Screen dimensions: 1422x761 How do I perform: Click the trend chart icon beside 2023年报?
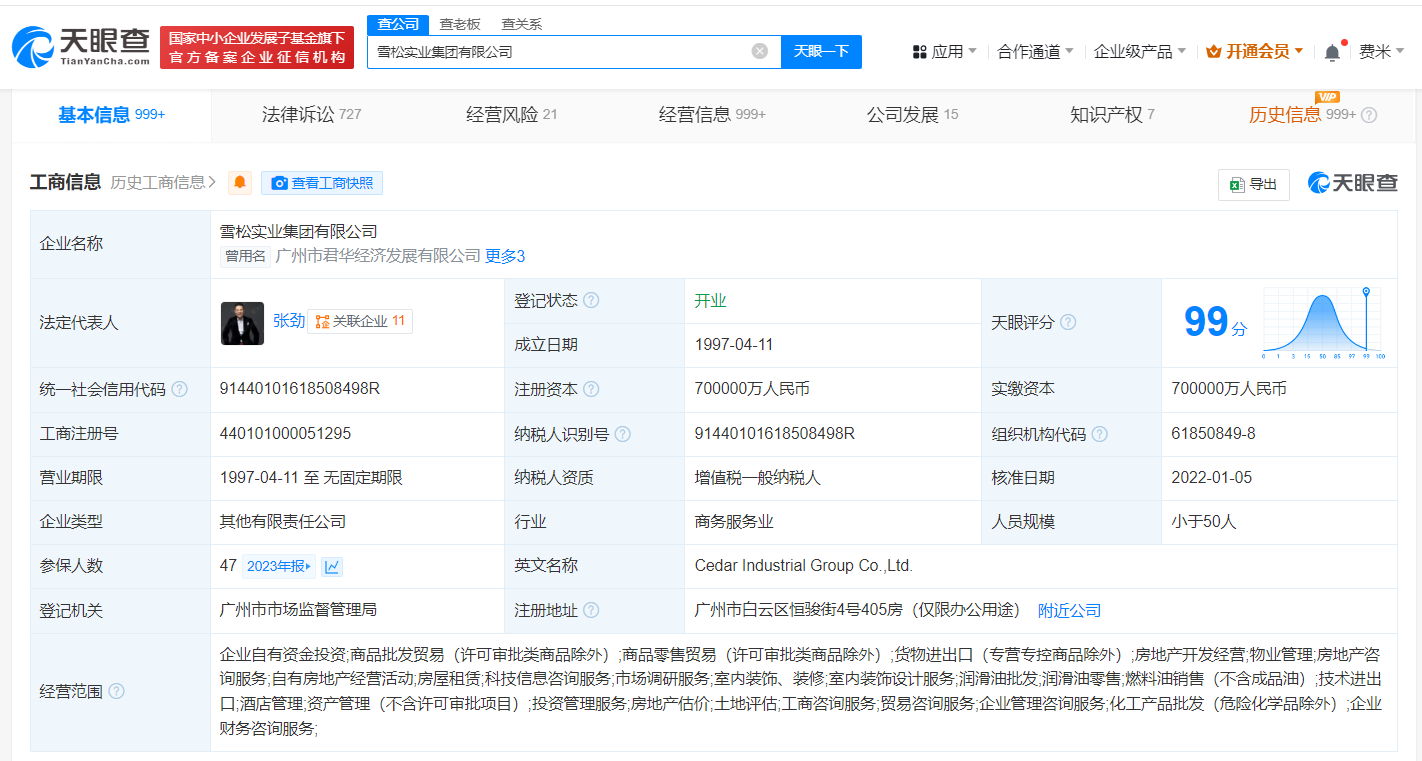coord(332,566)
